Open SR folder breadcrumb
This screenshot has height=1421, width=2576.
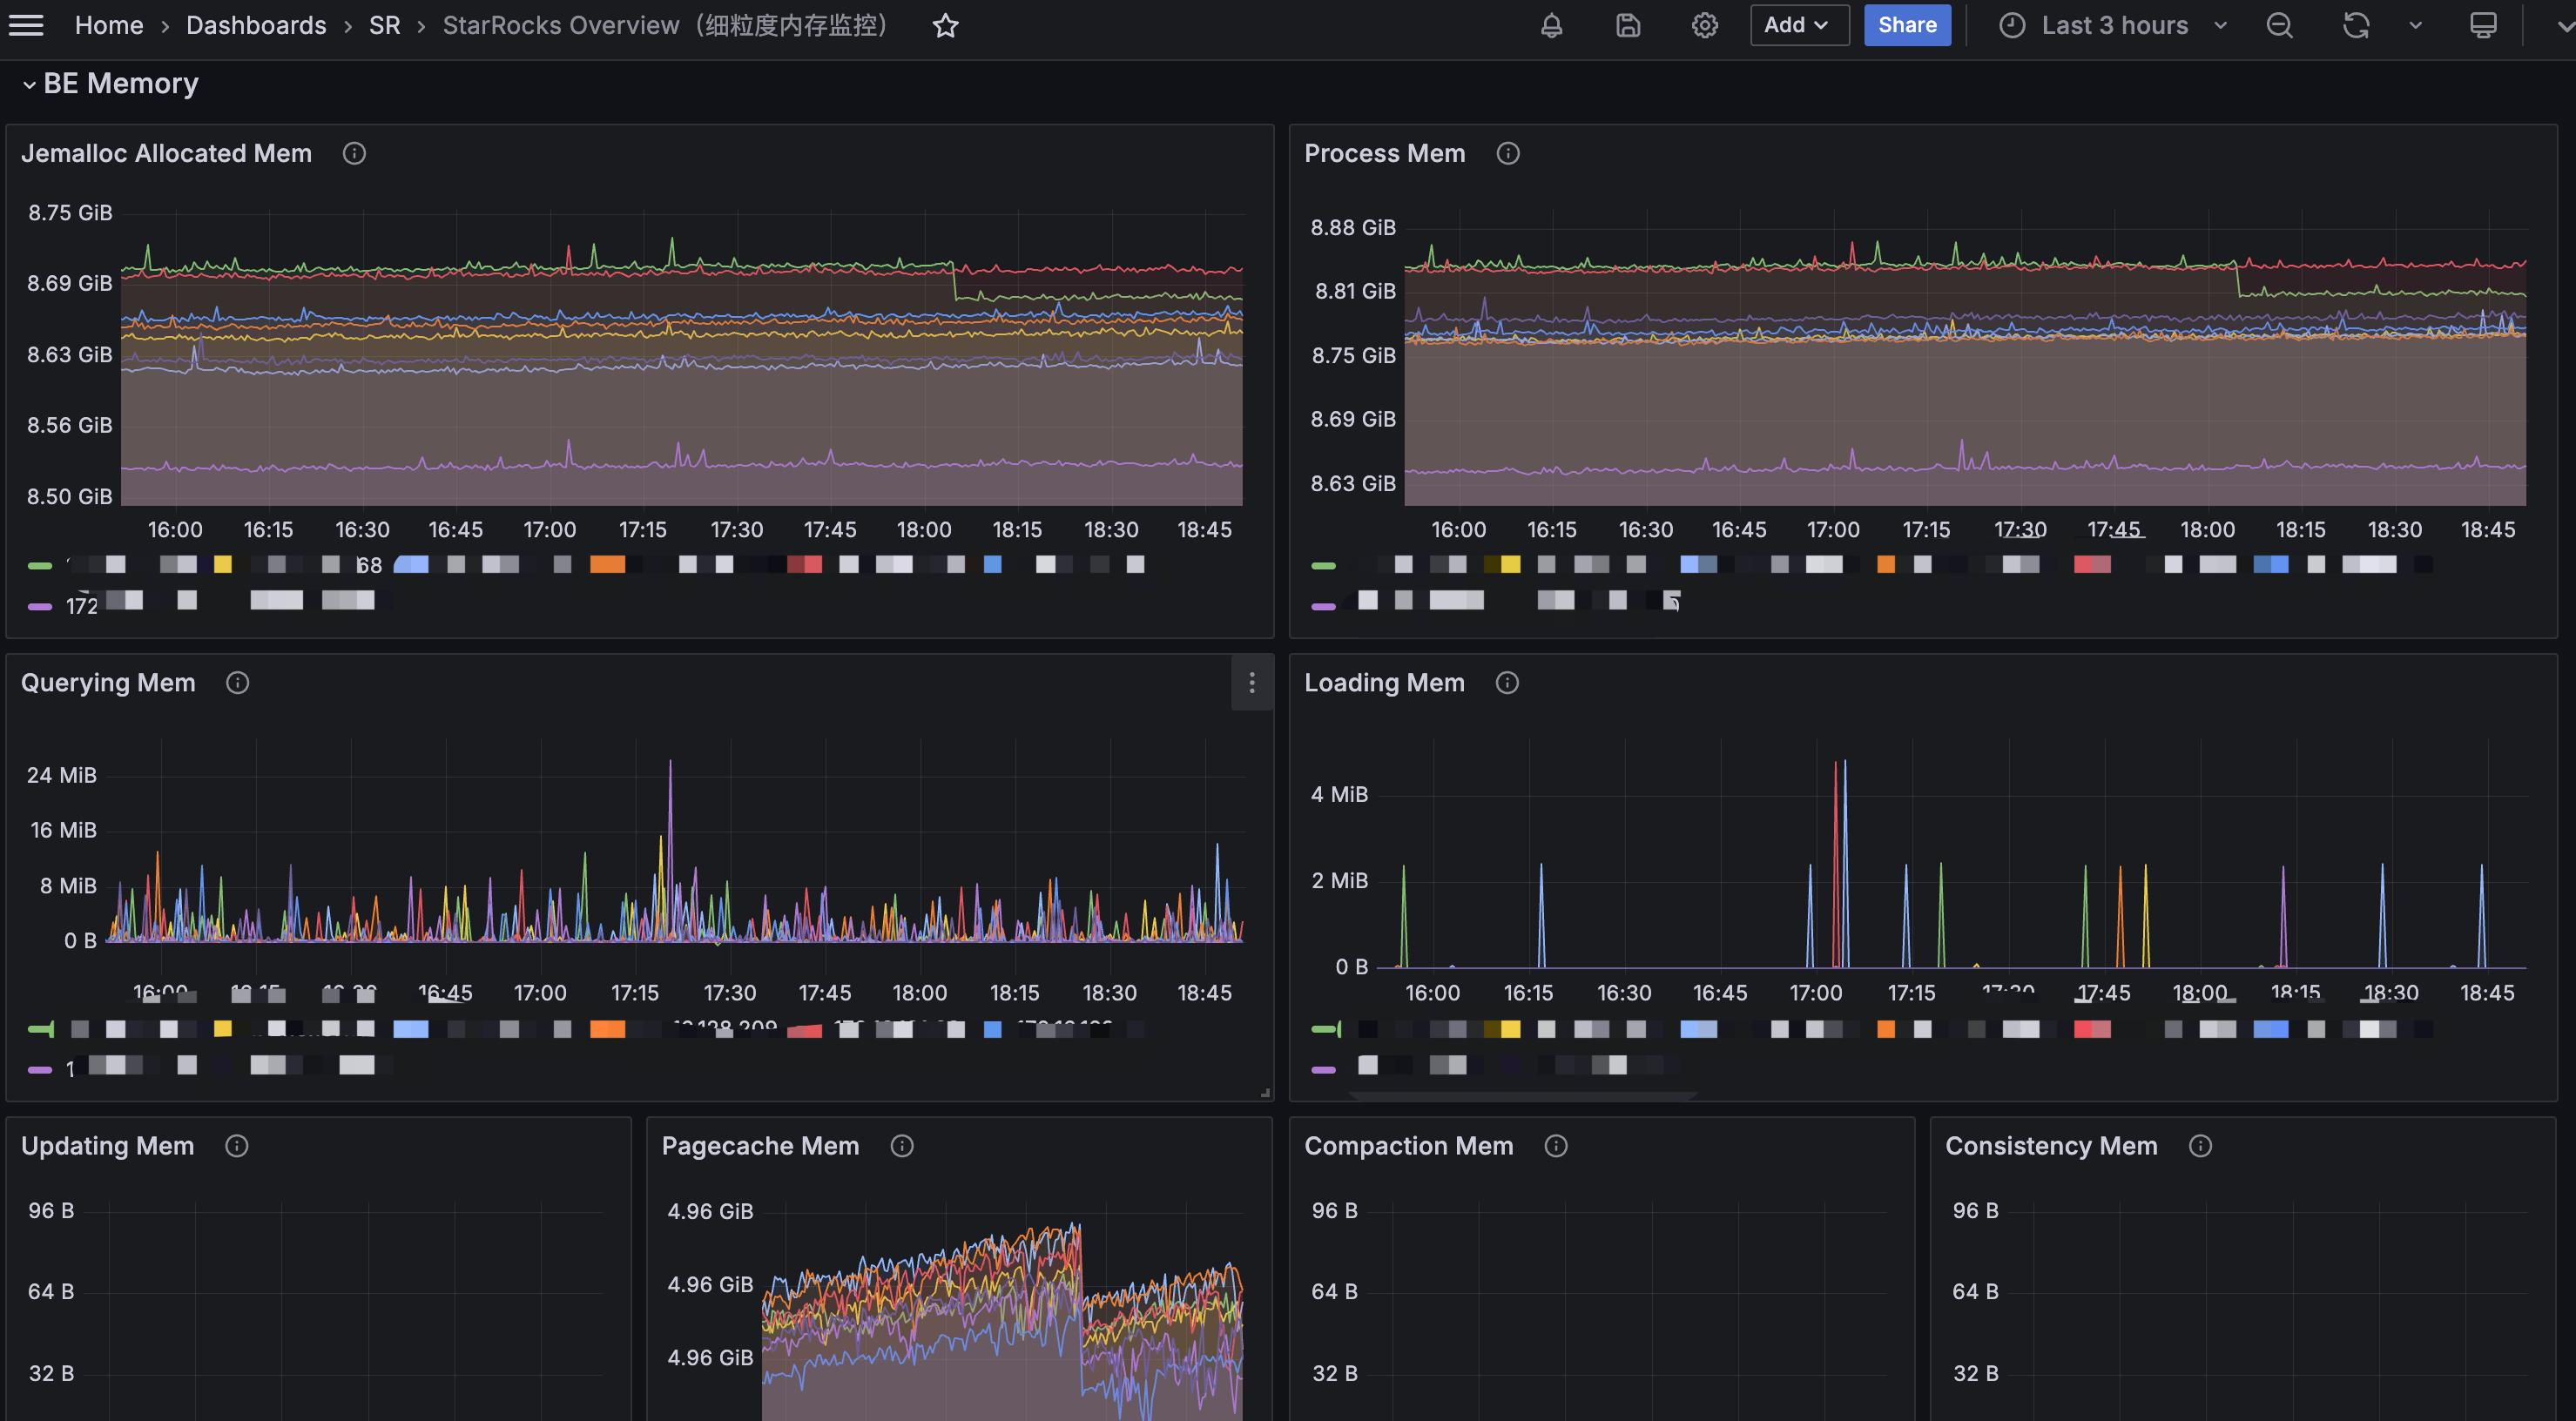(384, 26)
